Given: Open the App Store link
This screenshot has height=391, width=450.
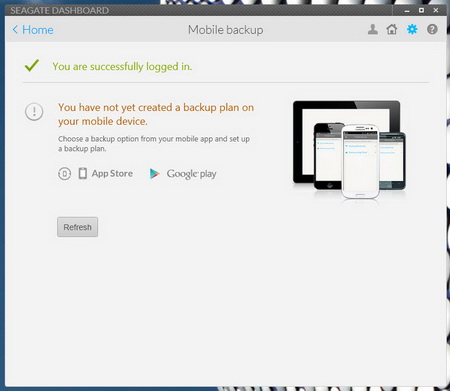Looking at the screenshot, I should pos(112,173).
